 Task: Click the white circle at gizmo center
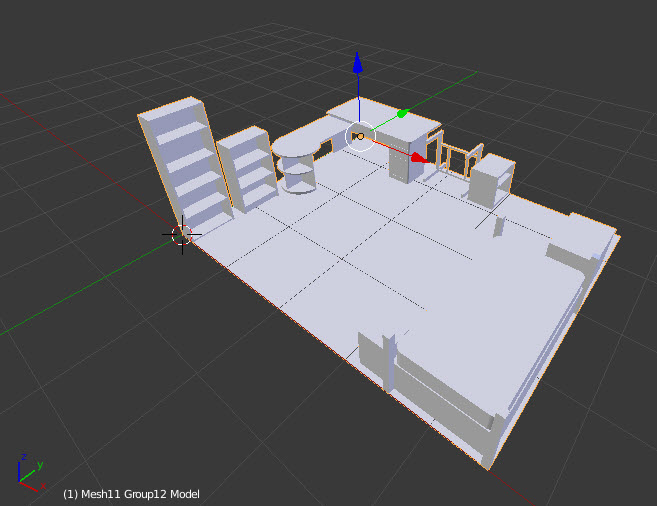click(360, 136)
